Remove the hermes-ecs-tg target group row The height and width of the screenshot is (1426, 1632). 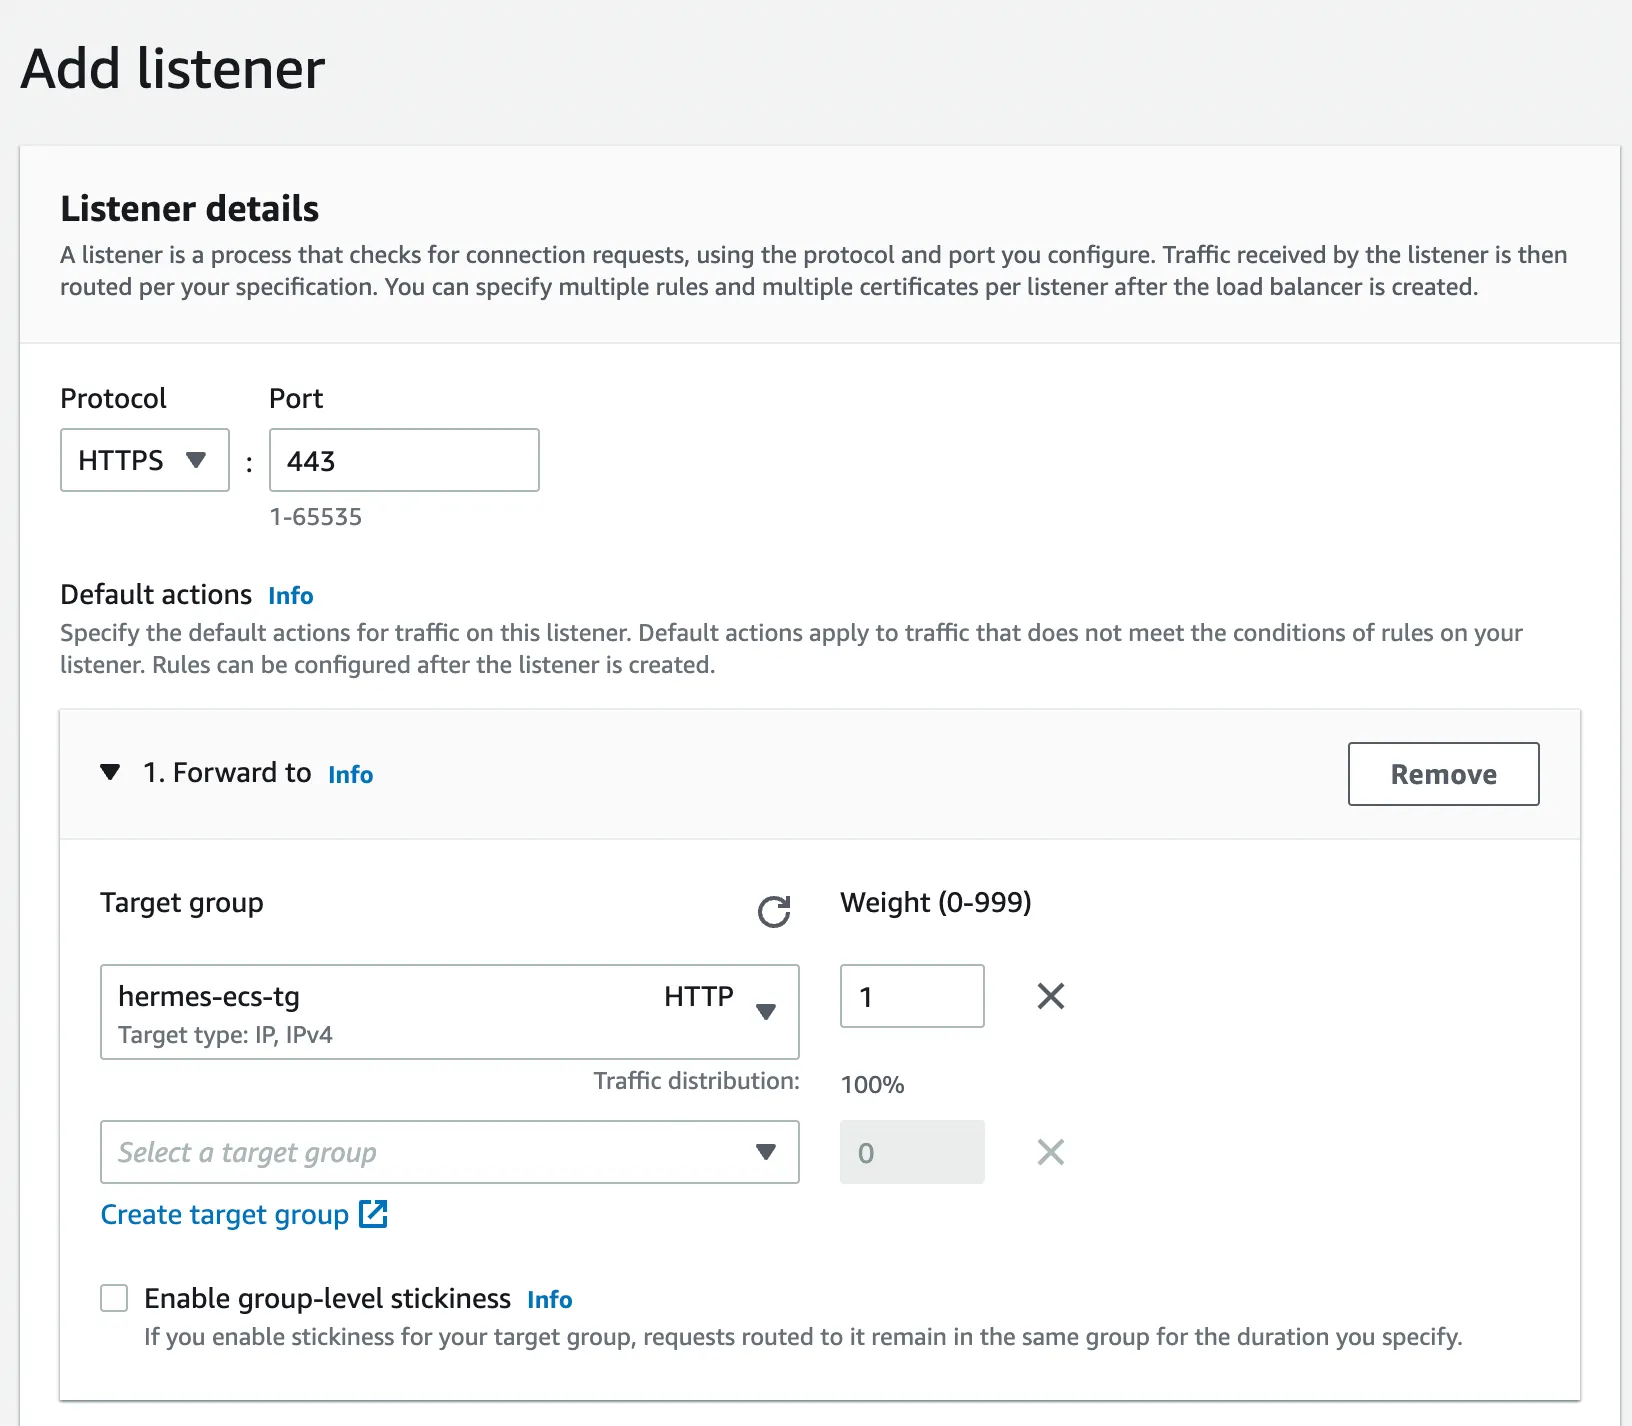(1050, 996)
